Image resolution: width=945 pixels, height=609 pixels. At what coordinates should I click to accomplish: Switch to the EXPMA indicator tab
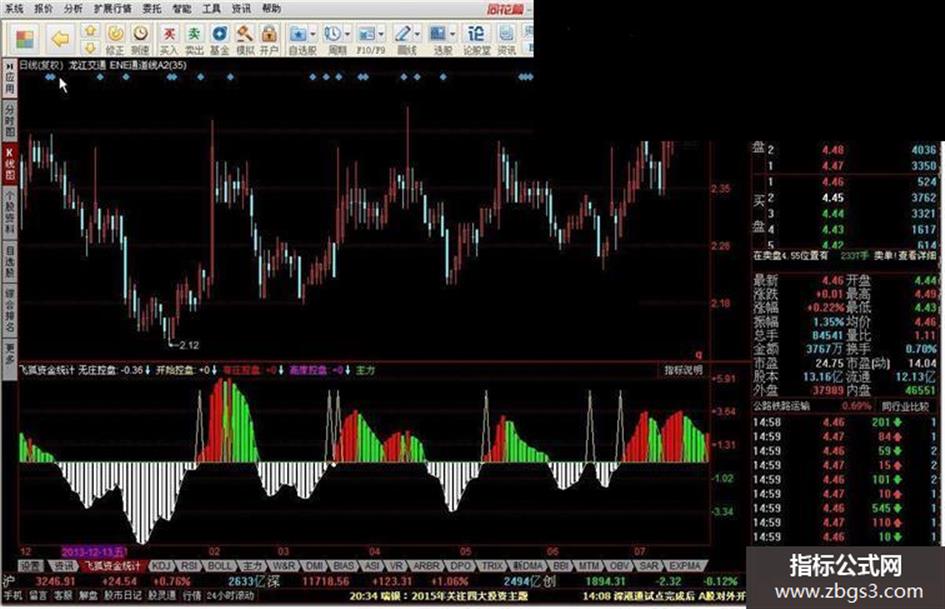(x=685, y=566)
